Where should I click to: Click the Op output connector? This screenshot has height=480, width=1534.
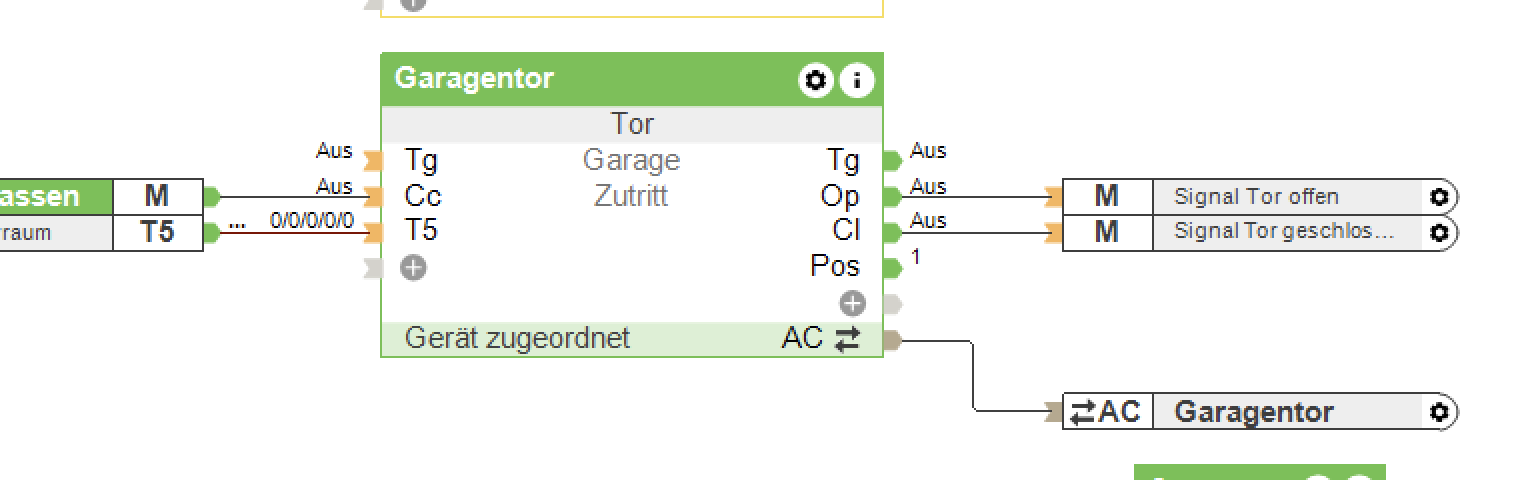(x=892, y=196)
